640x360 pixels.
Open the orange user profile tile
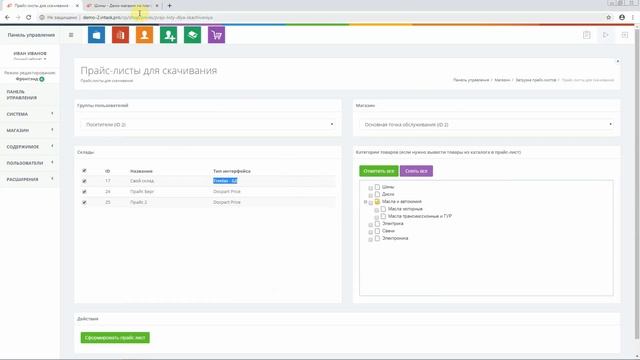144,35
